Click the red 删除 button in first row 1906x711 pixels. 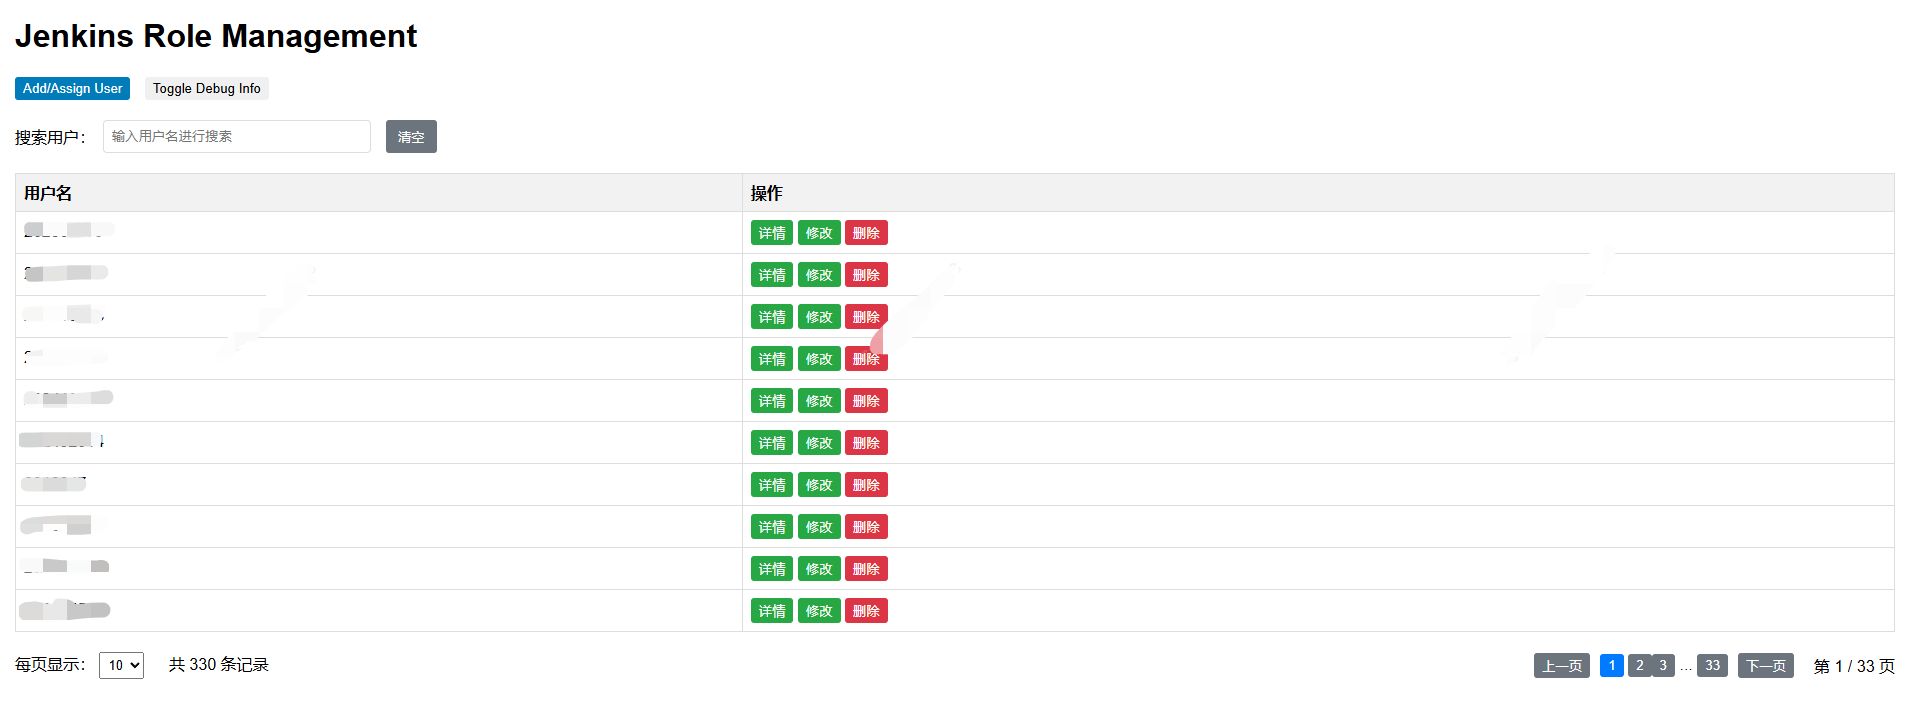pyautogui.click(x=866, y=233)
